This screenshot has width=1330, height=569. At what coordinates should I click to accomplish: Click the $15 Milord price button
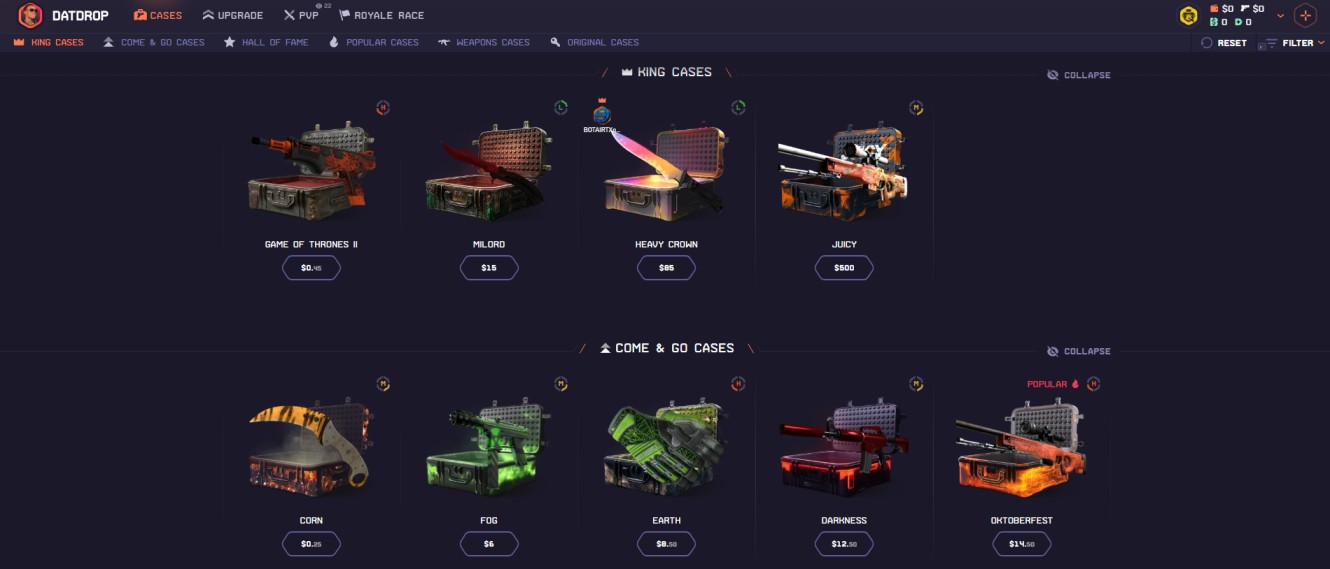489,268
